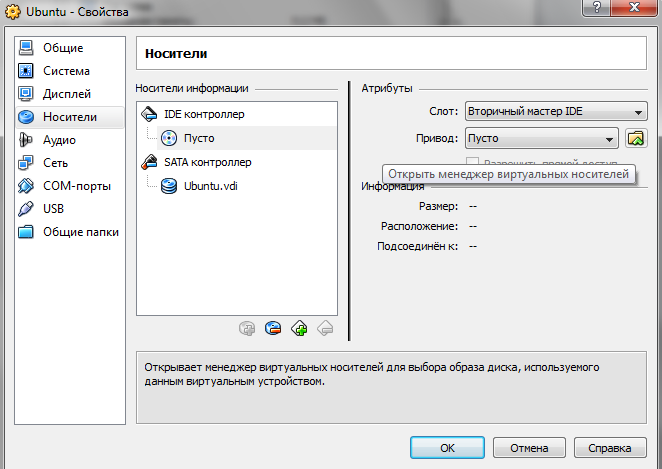662x469 pixels.
Task: Close the Ubuntu - Свойства dialog
Action: (634, 7)
